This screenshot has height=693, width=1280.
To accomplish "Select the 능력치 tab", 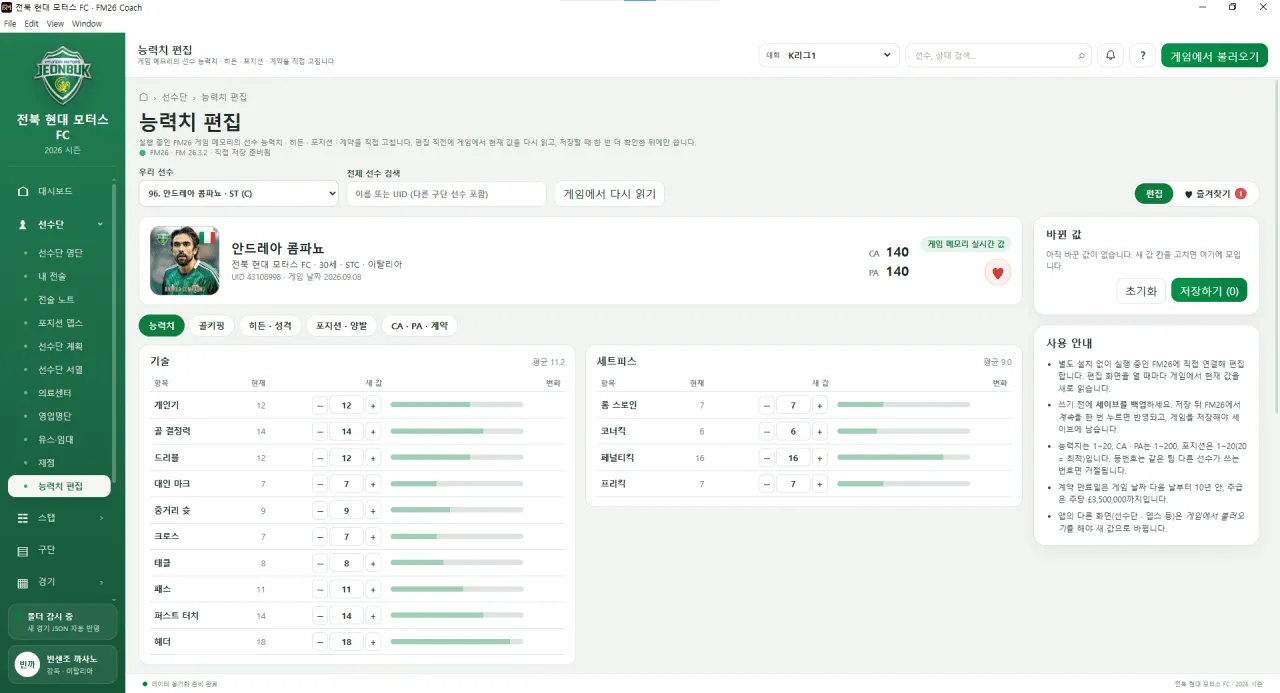I will 161,326.
